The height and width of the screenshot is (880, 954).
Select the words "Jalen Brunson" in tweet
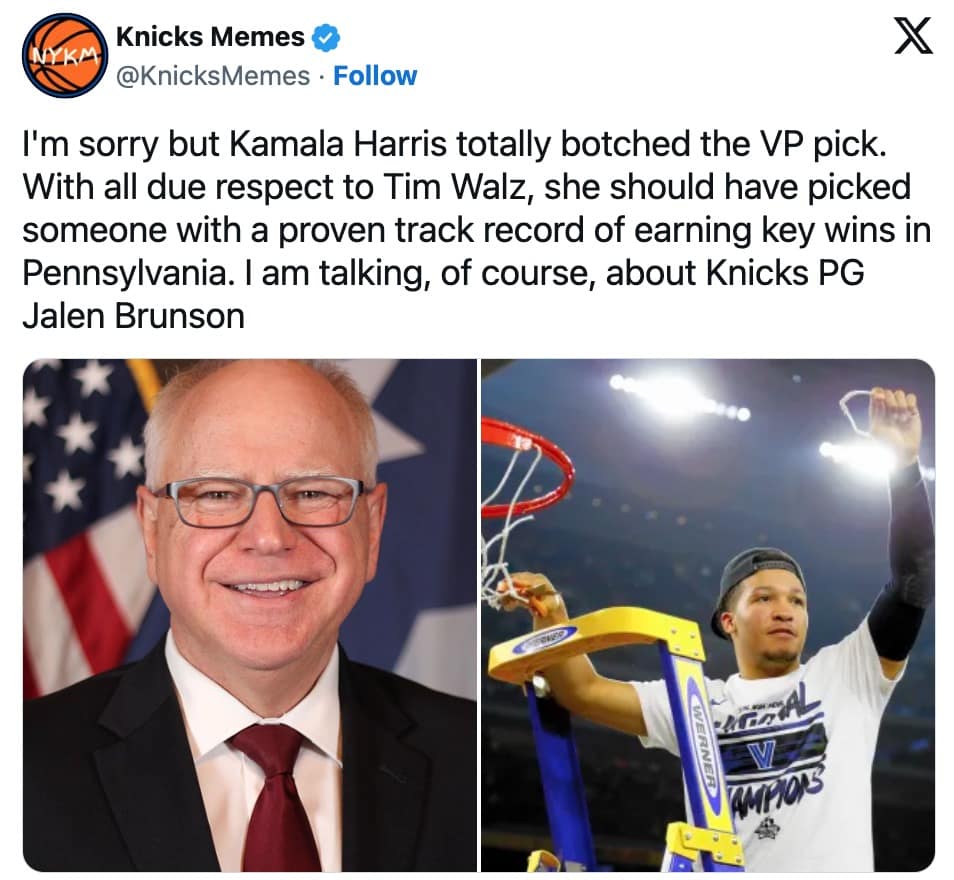pos(133,316)
